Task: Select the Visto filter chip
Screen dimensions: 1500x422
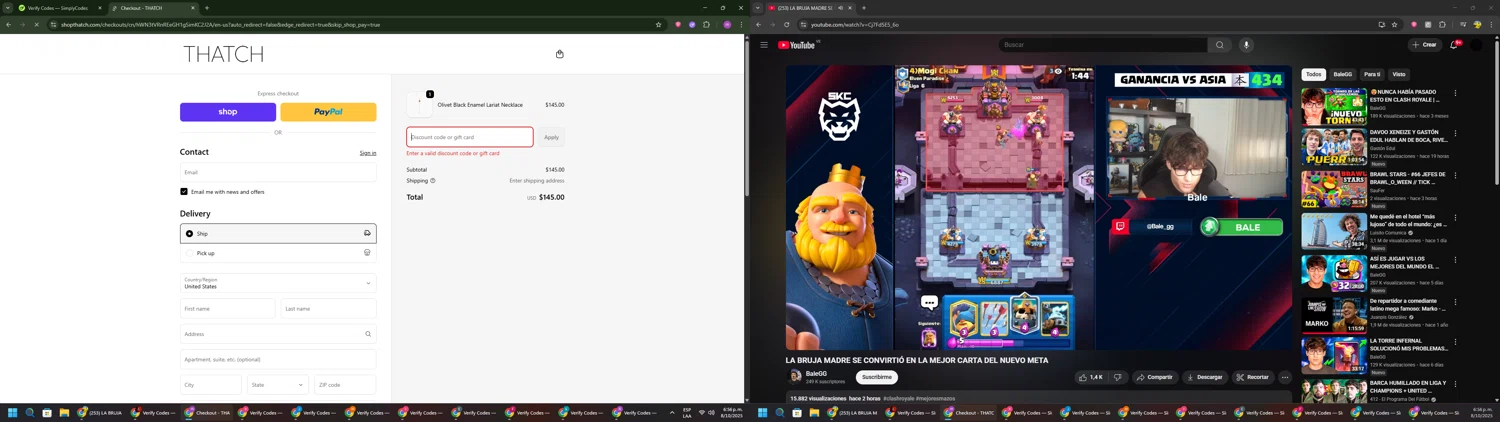Action: [x=1399, y=74]
